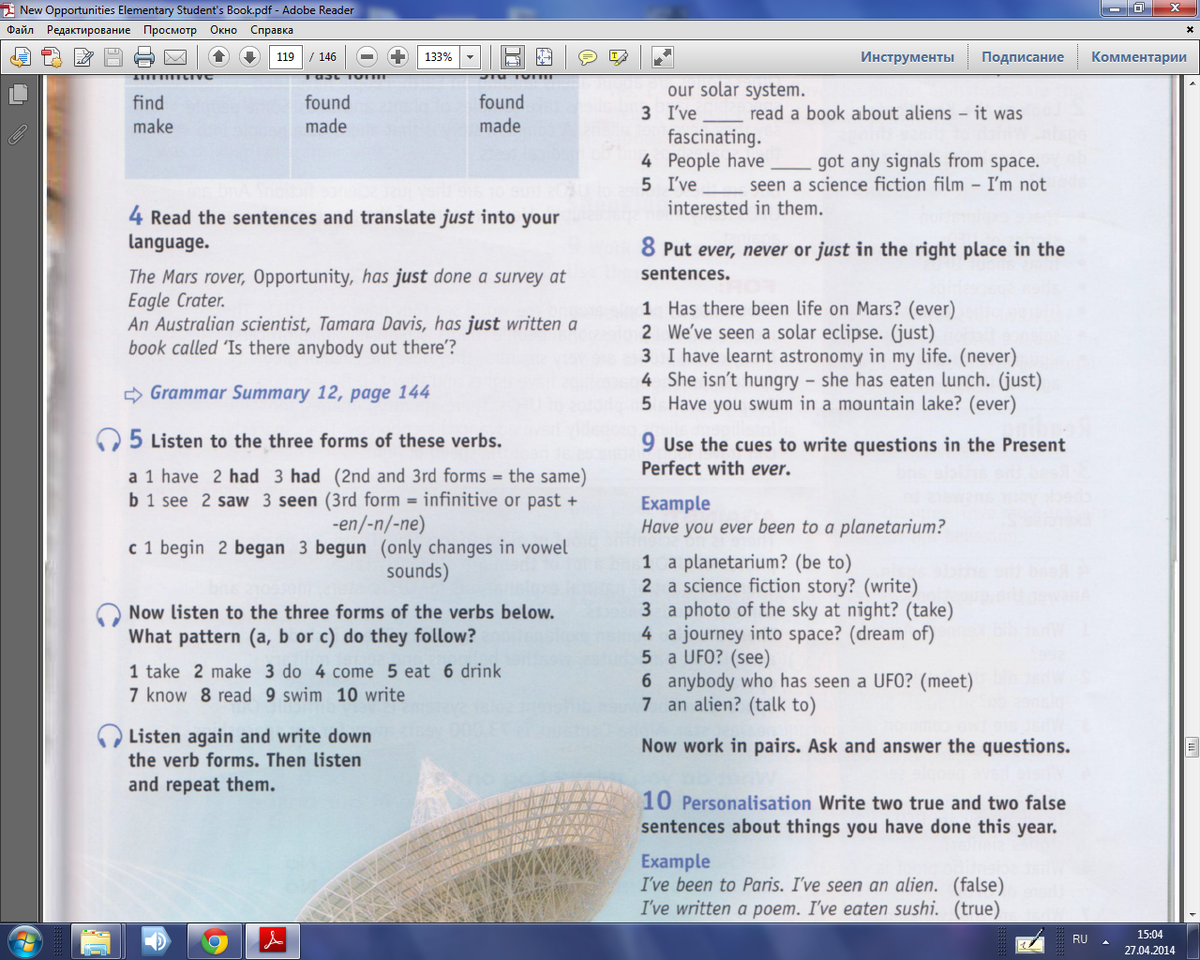Add a sticky note comment

pyautogui.click(x=589, y=56)
